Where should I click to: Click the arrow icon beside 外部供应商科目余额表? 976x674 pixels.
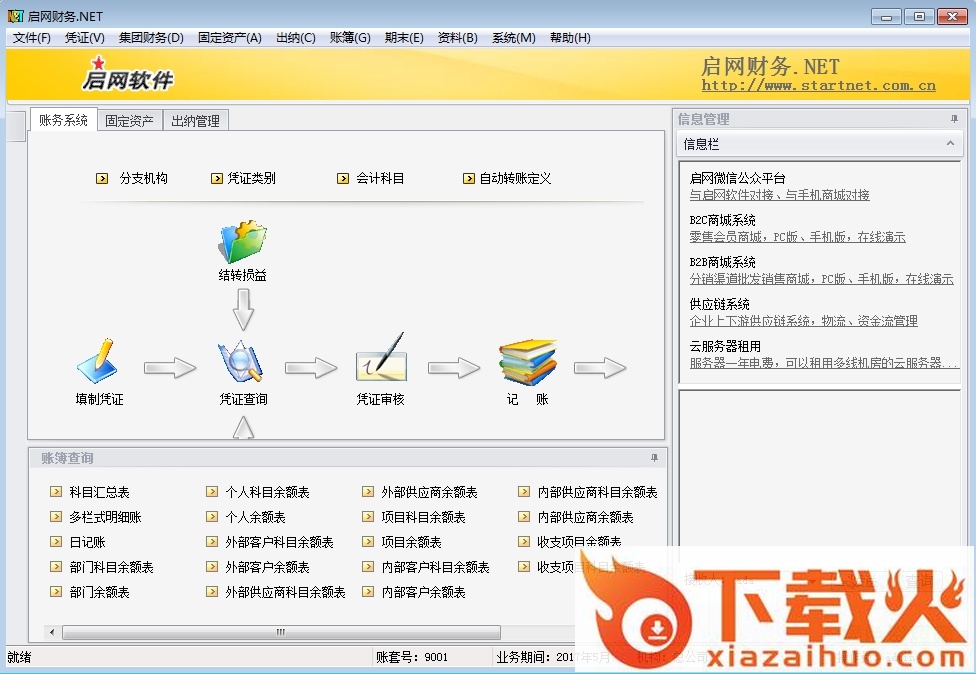pyautogui.click(x=212, y=591)
